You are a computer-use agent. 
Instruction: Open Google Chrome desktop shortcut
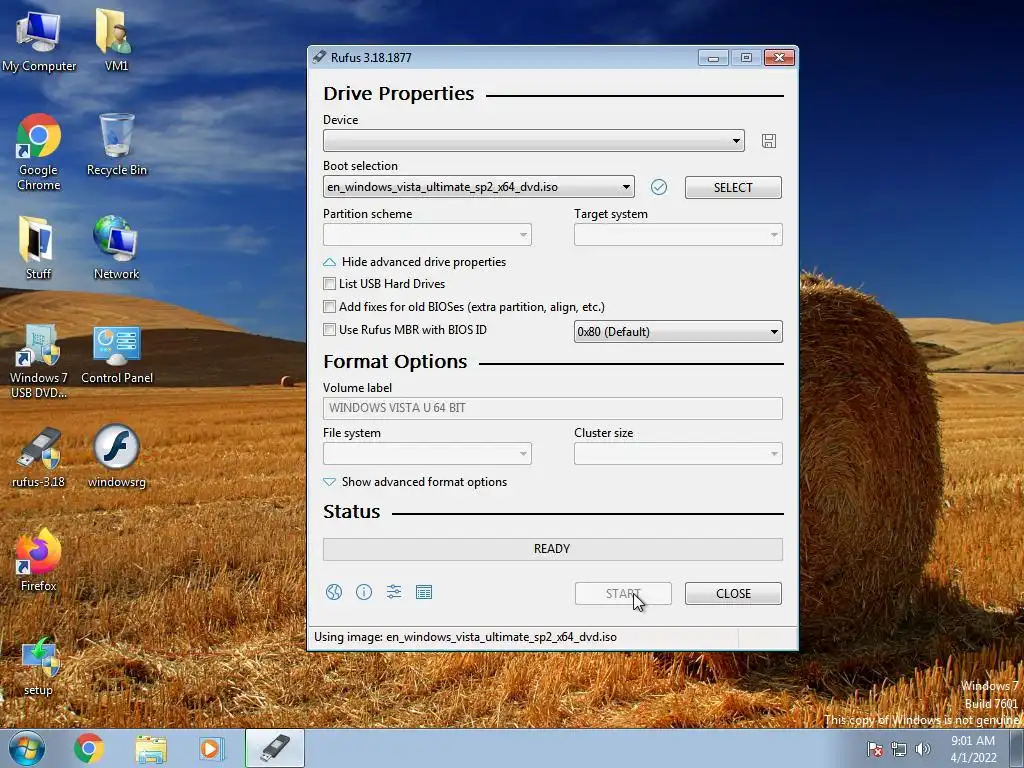[x=39, y=152]
